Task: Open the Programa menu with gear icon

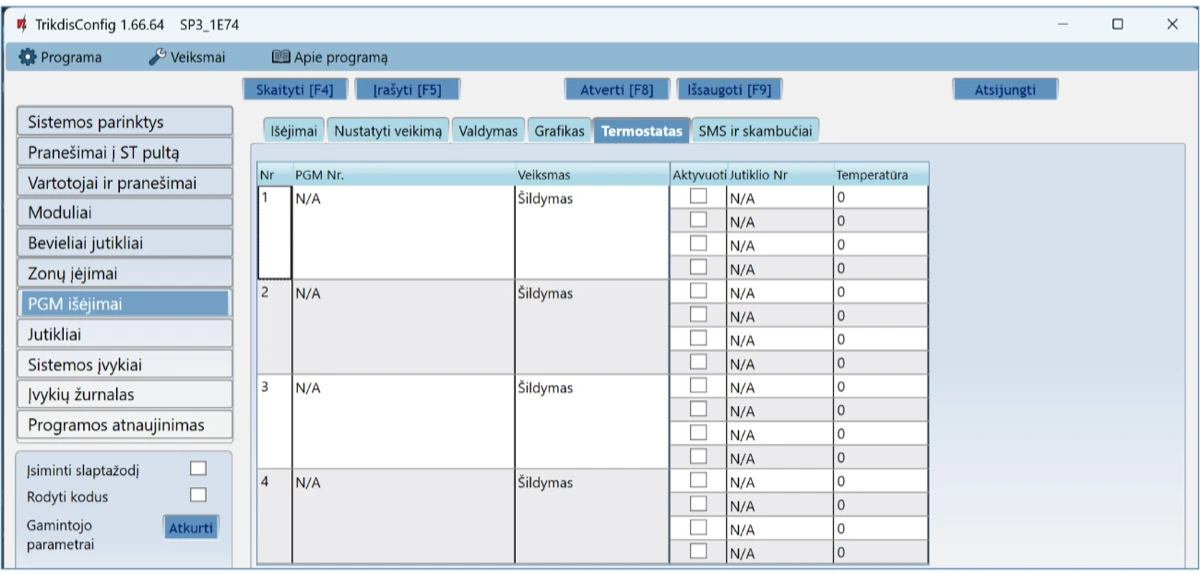Action: coord(61,57)
